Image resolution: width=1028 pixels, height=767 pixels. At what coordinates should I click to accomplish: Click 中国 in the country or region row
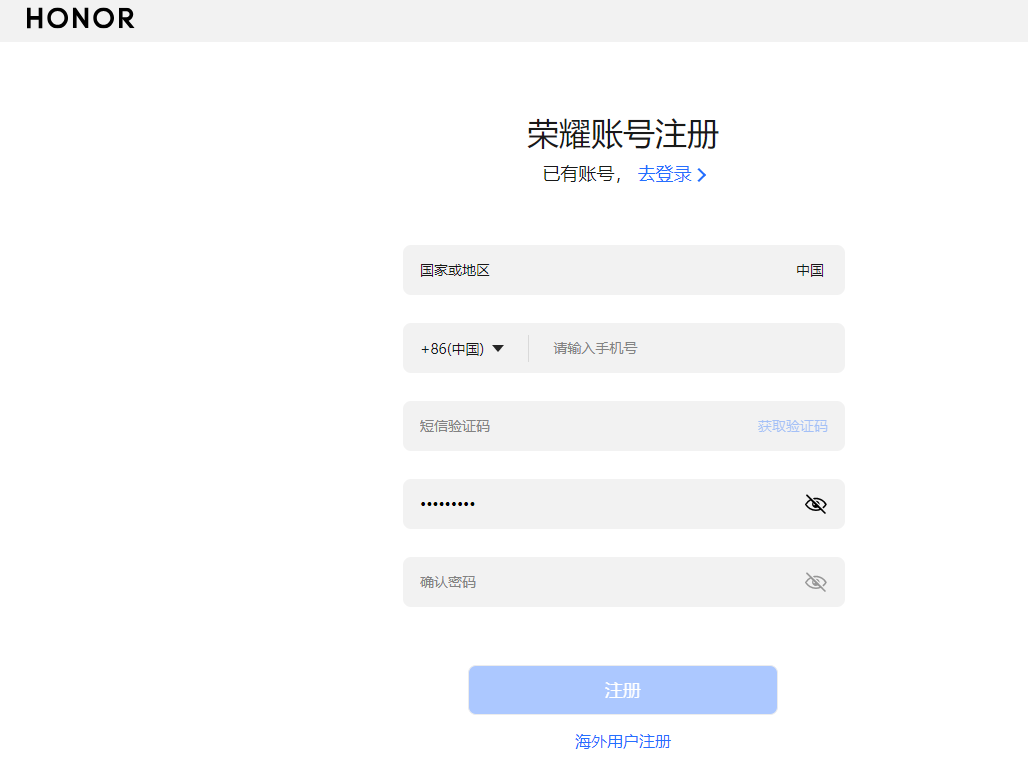(810, 269)
